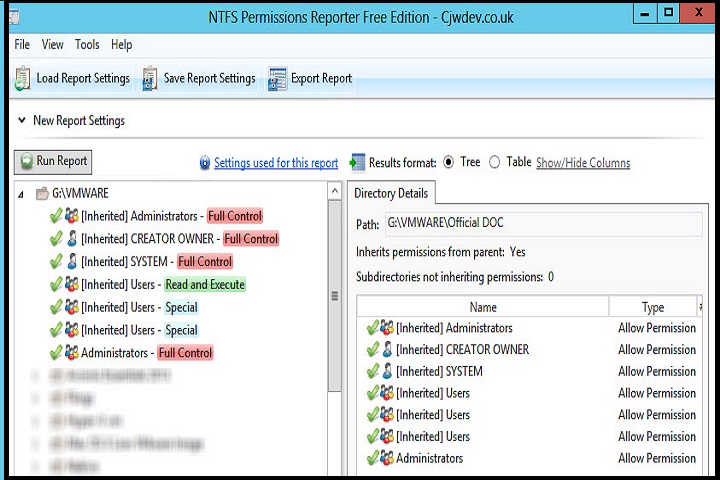
Task: Click the Load Report Settings icon
Action: click(23, 79)
